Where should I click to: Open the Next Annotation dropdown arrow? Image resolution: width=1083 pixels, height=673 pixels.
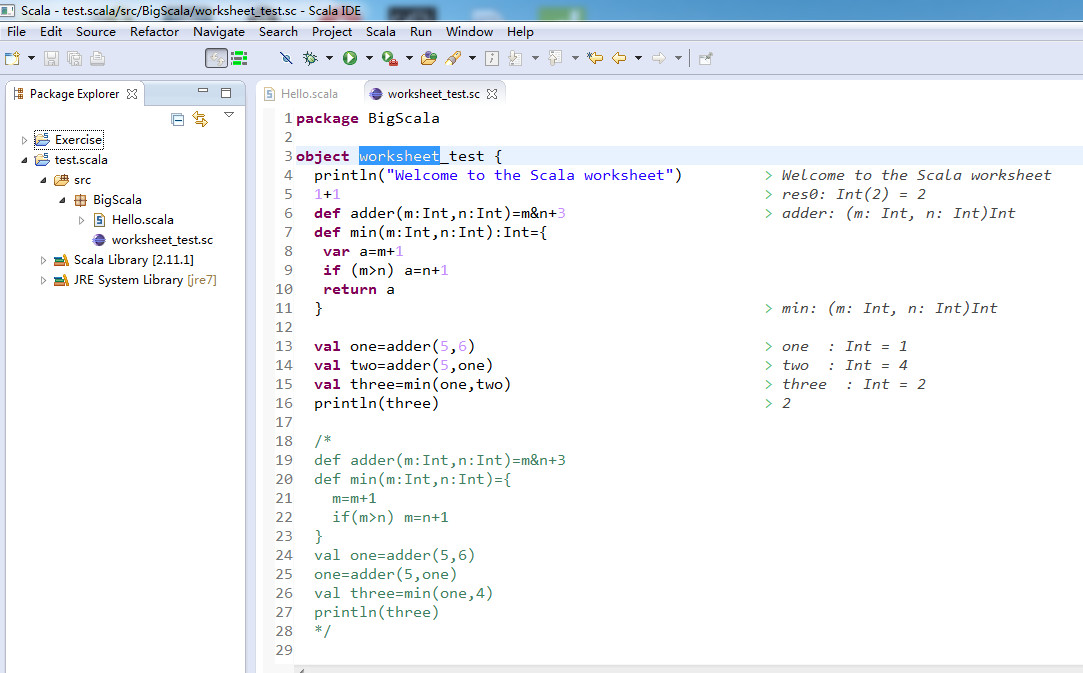535,59
